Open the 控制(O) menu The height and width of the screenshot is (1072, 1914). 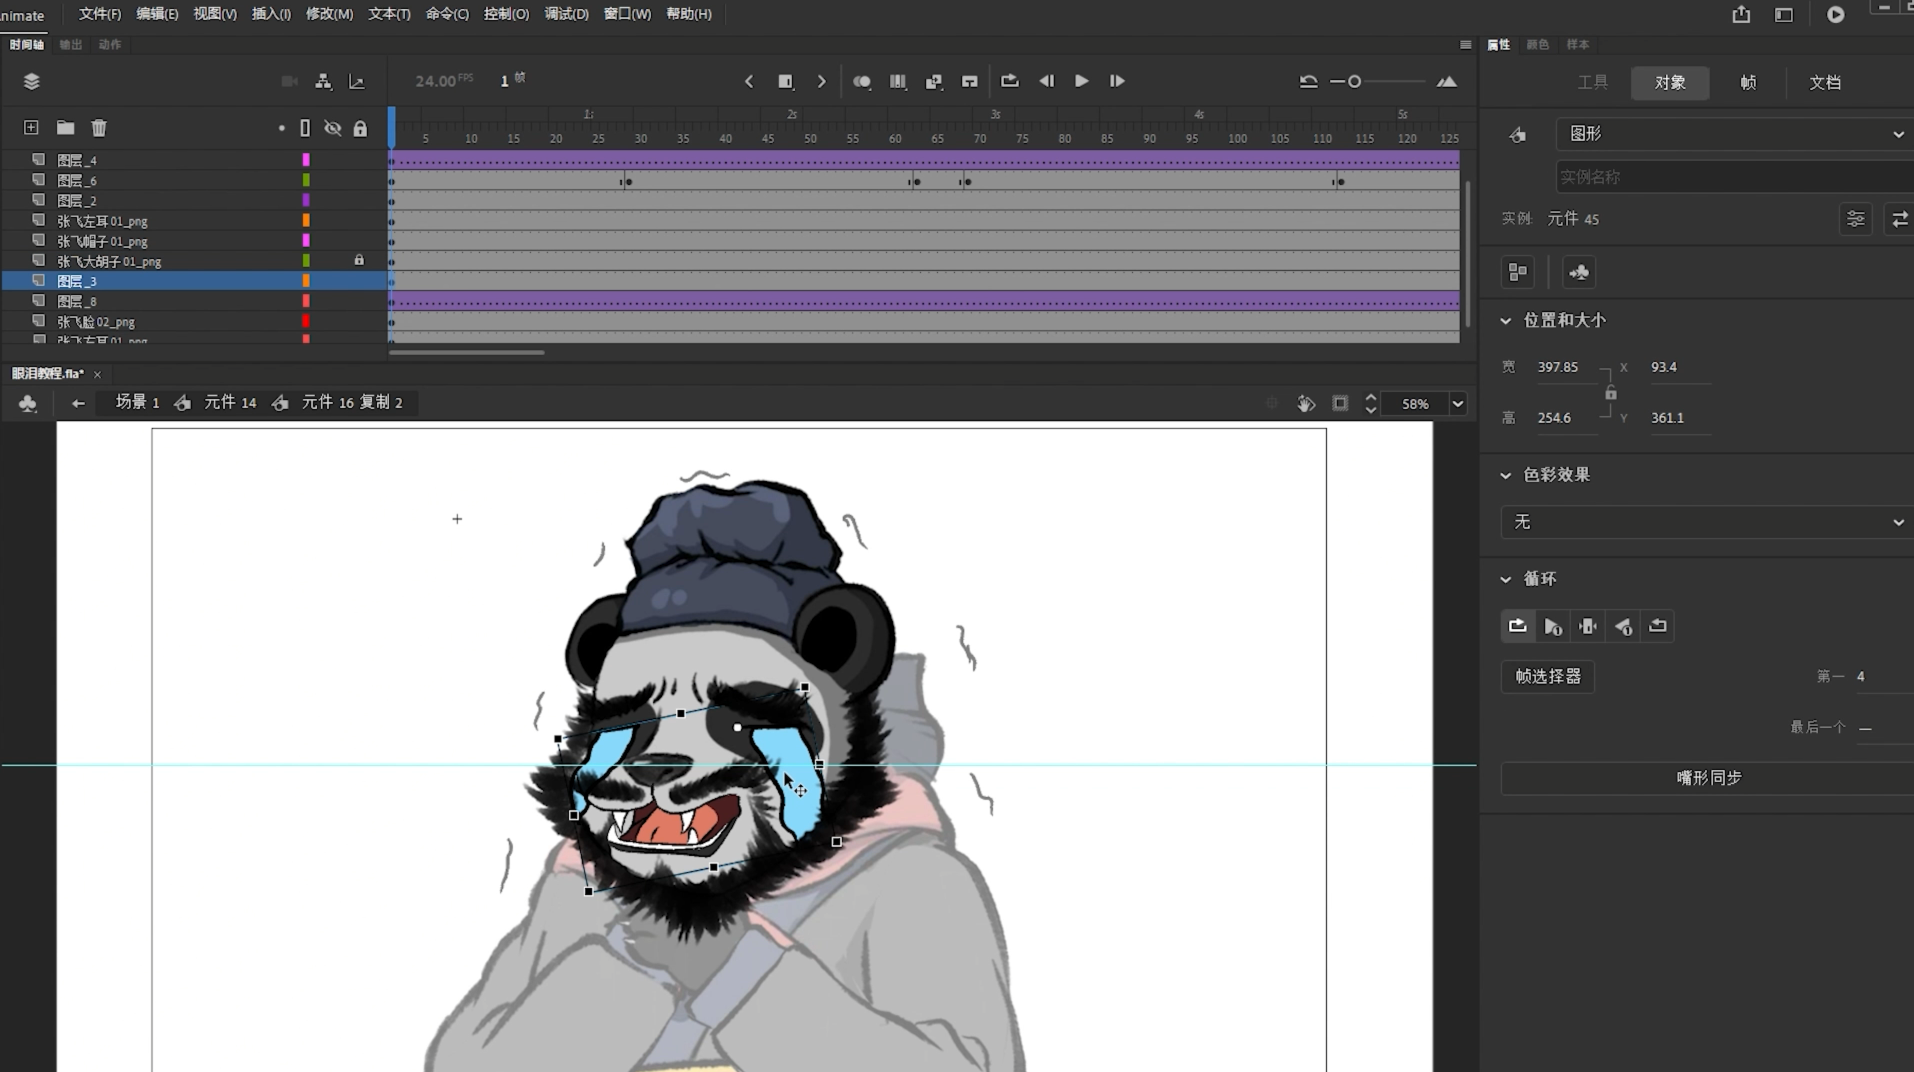506,14
